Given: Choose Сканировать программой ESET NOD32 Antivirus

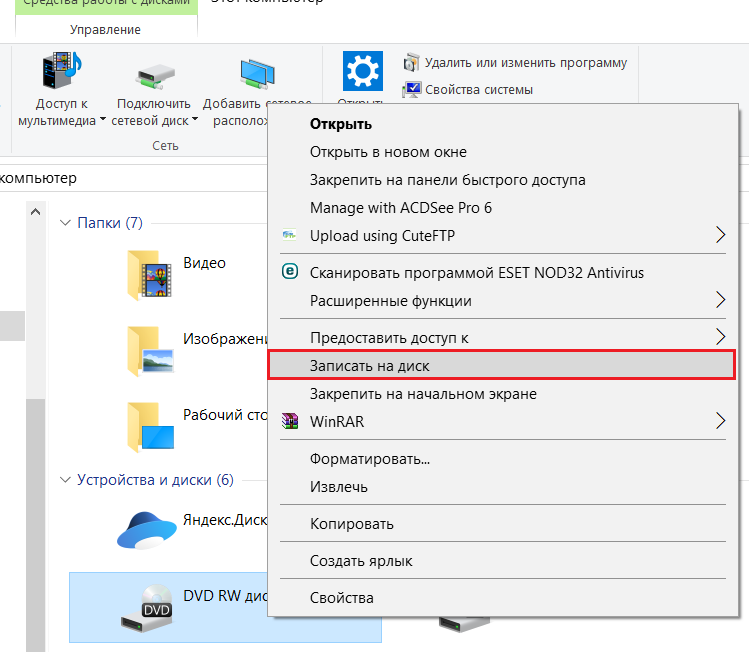Looking at the screenshot, I should pyautogui.click(x=503, y=273).
